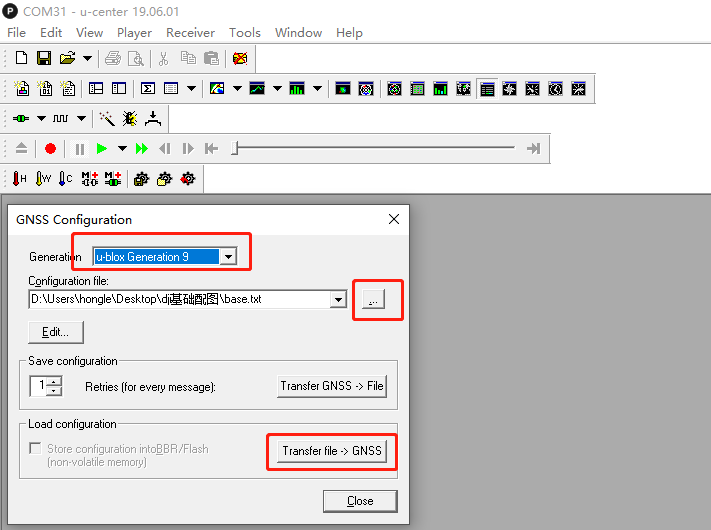This screenshot has height=530, width=711.
Task: Open the Receiver menu
Action: (x=190, y=33)
